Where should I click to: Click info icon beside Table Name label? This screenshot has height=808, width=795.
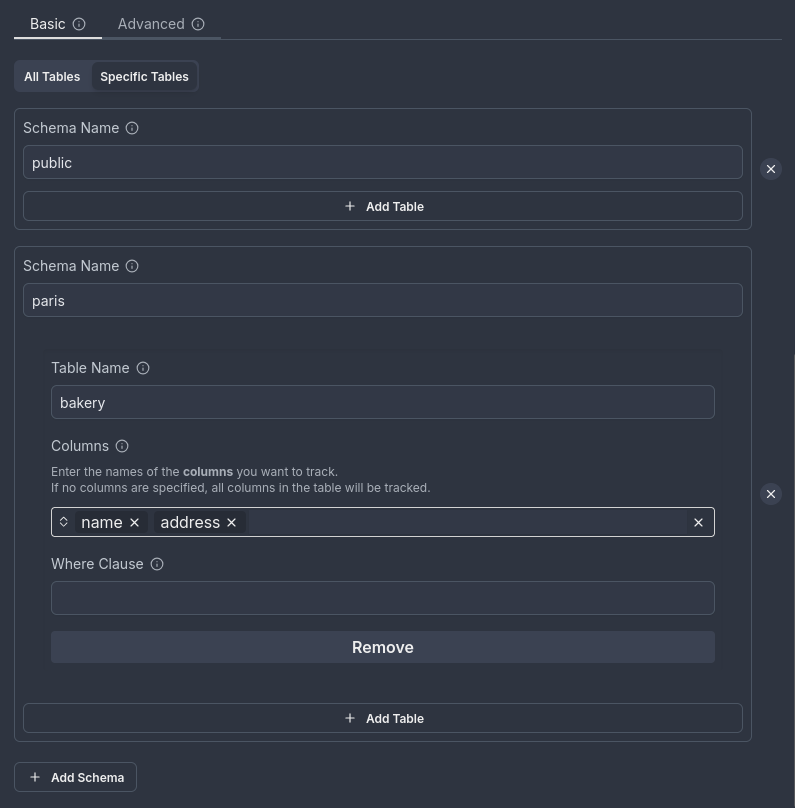tap(143, 368)
